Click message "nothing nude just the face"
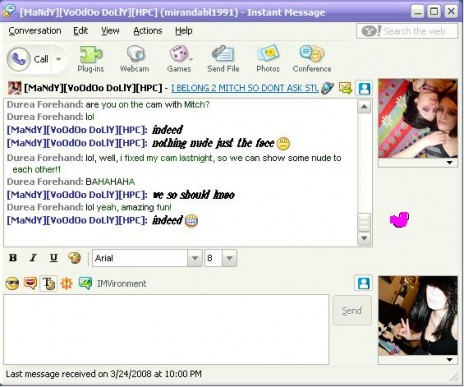This screenshot has width=464, height=387. pyautogui.click(x=213, y=143)
